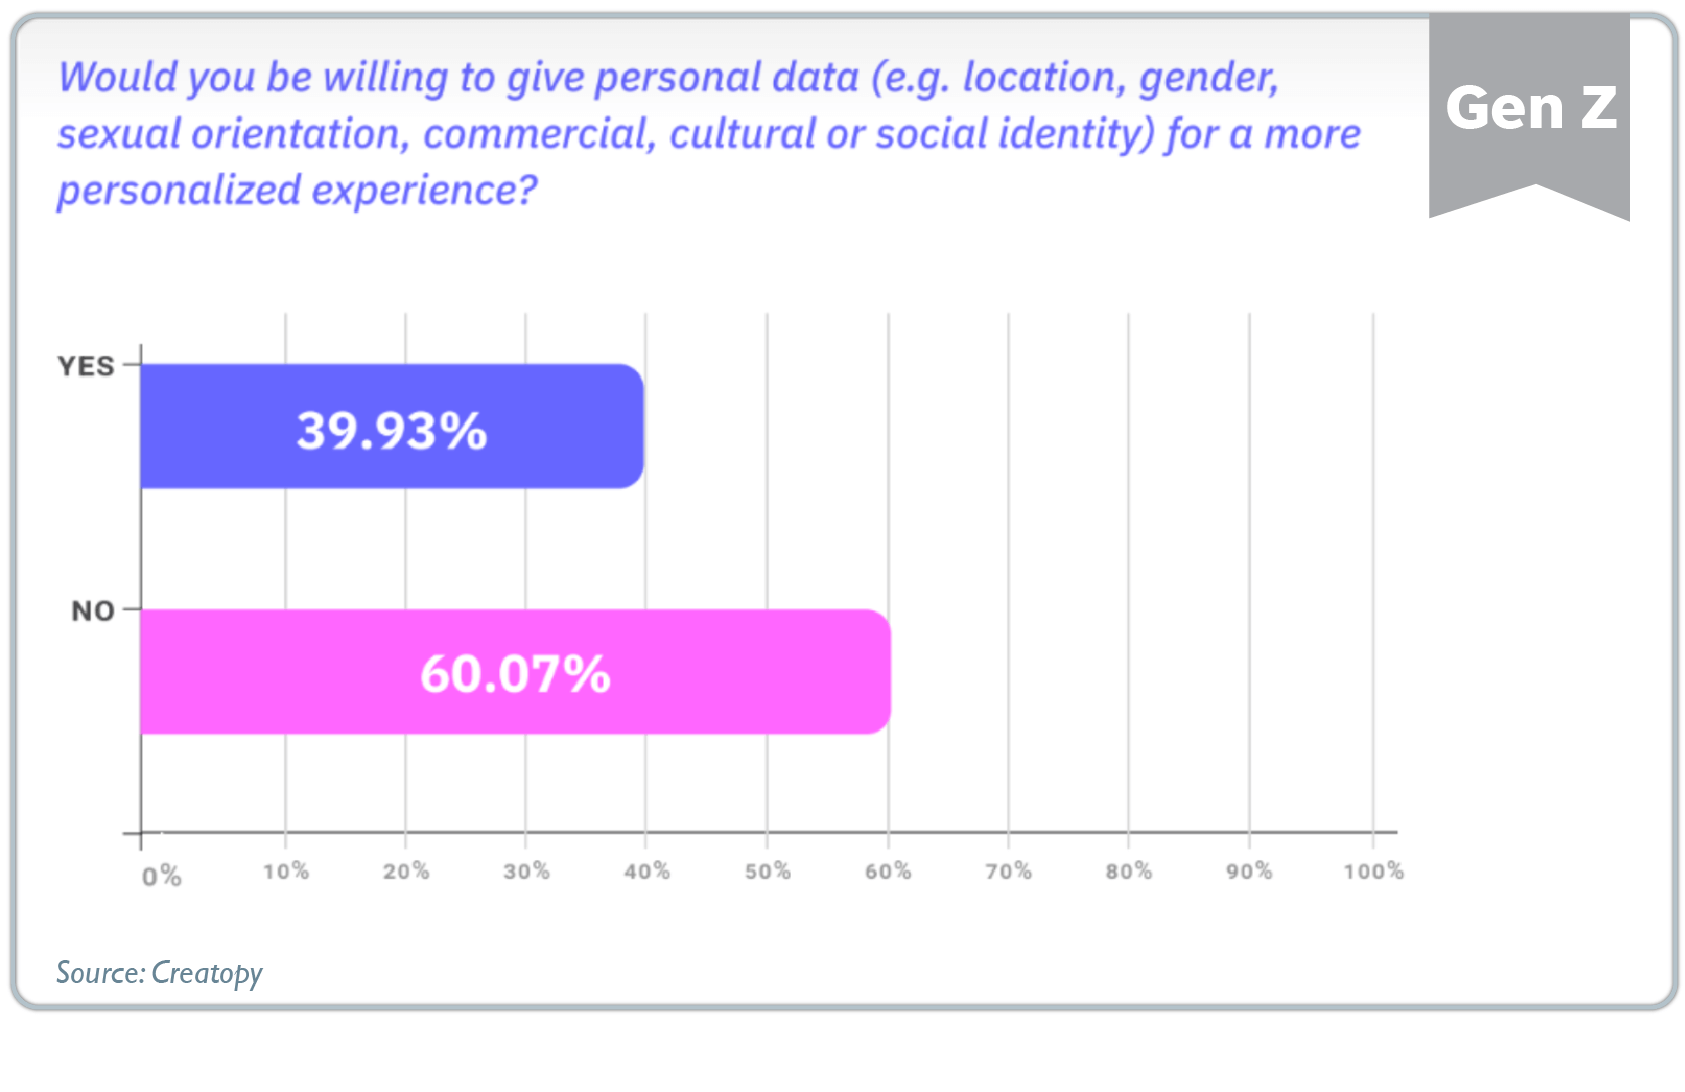The image size is (1685, 1092).
Task: Select the NO axis label
Action: click(93, 611)
